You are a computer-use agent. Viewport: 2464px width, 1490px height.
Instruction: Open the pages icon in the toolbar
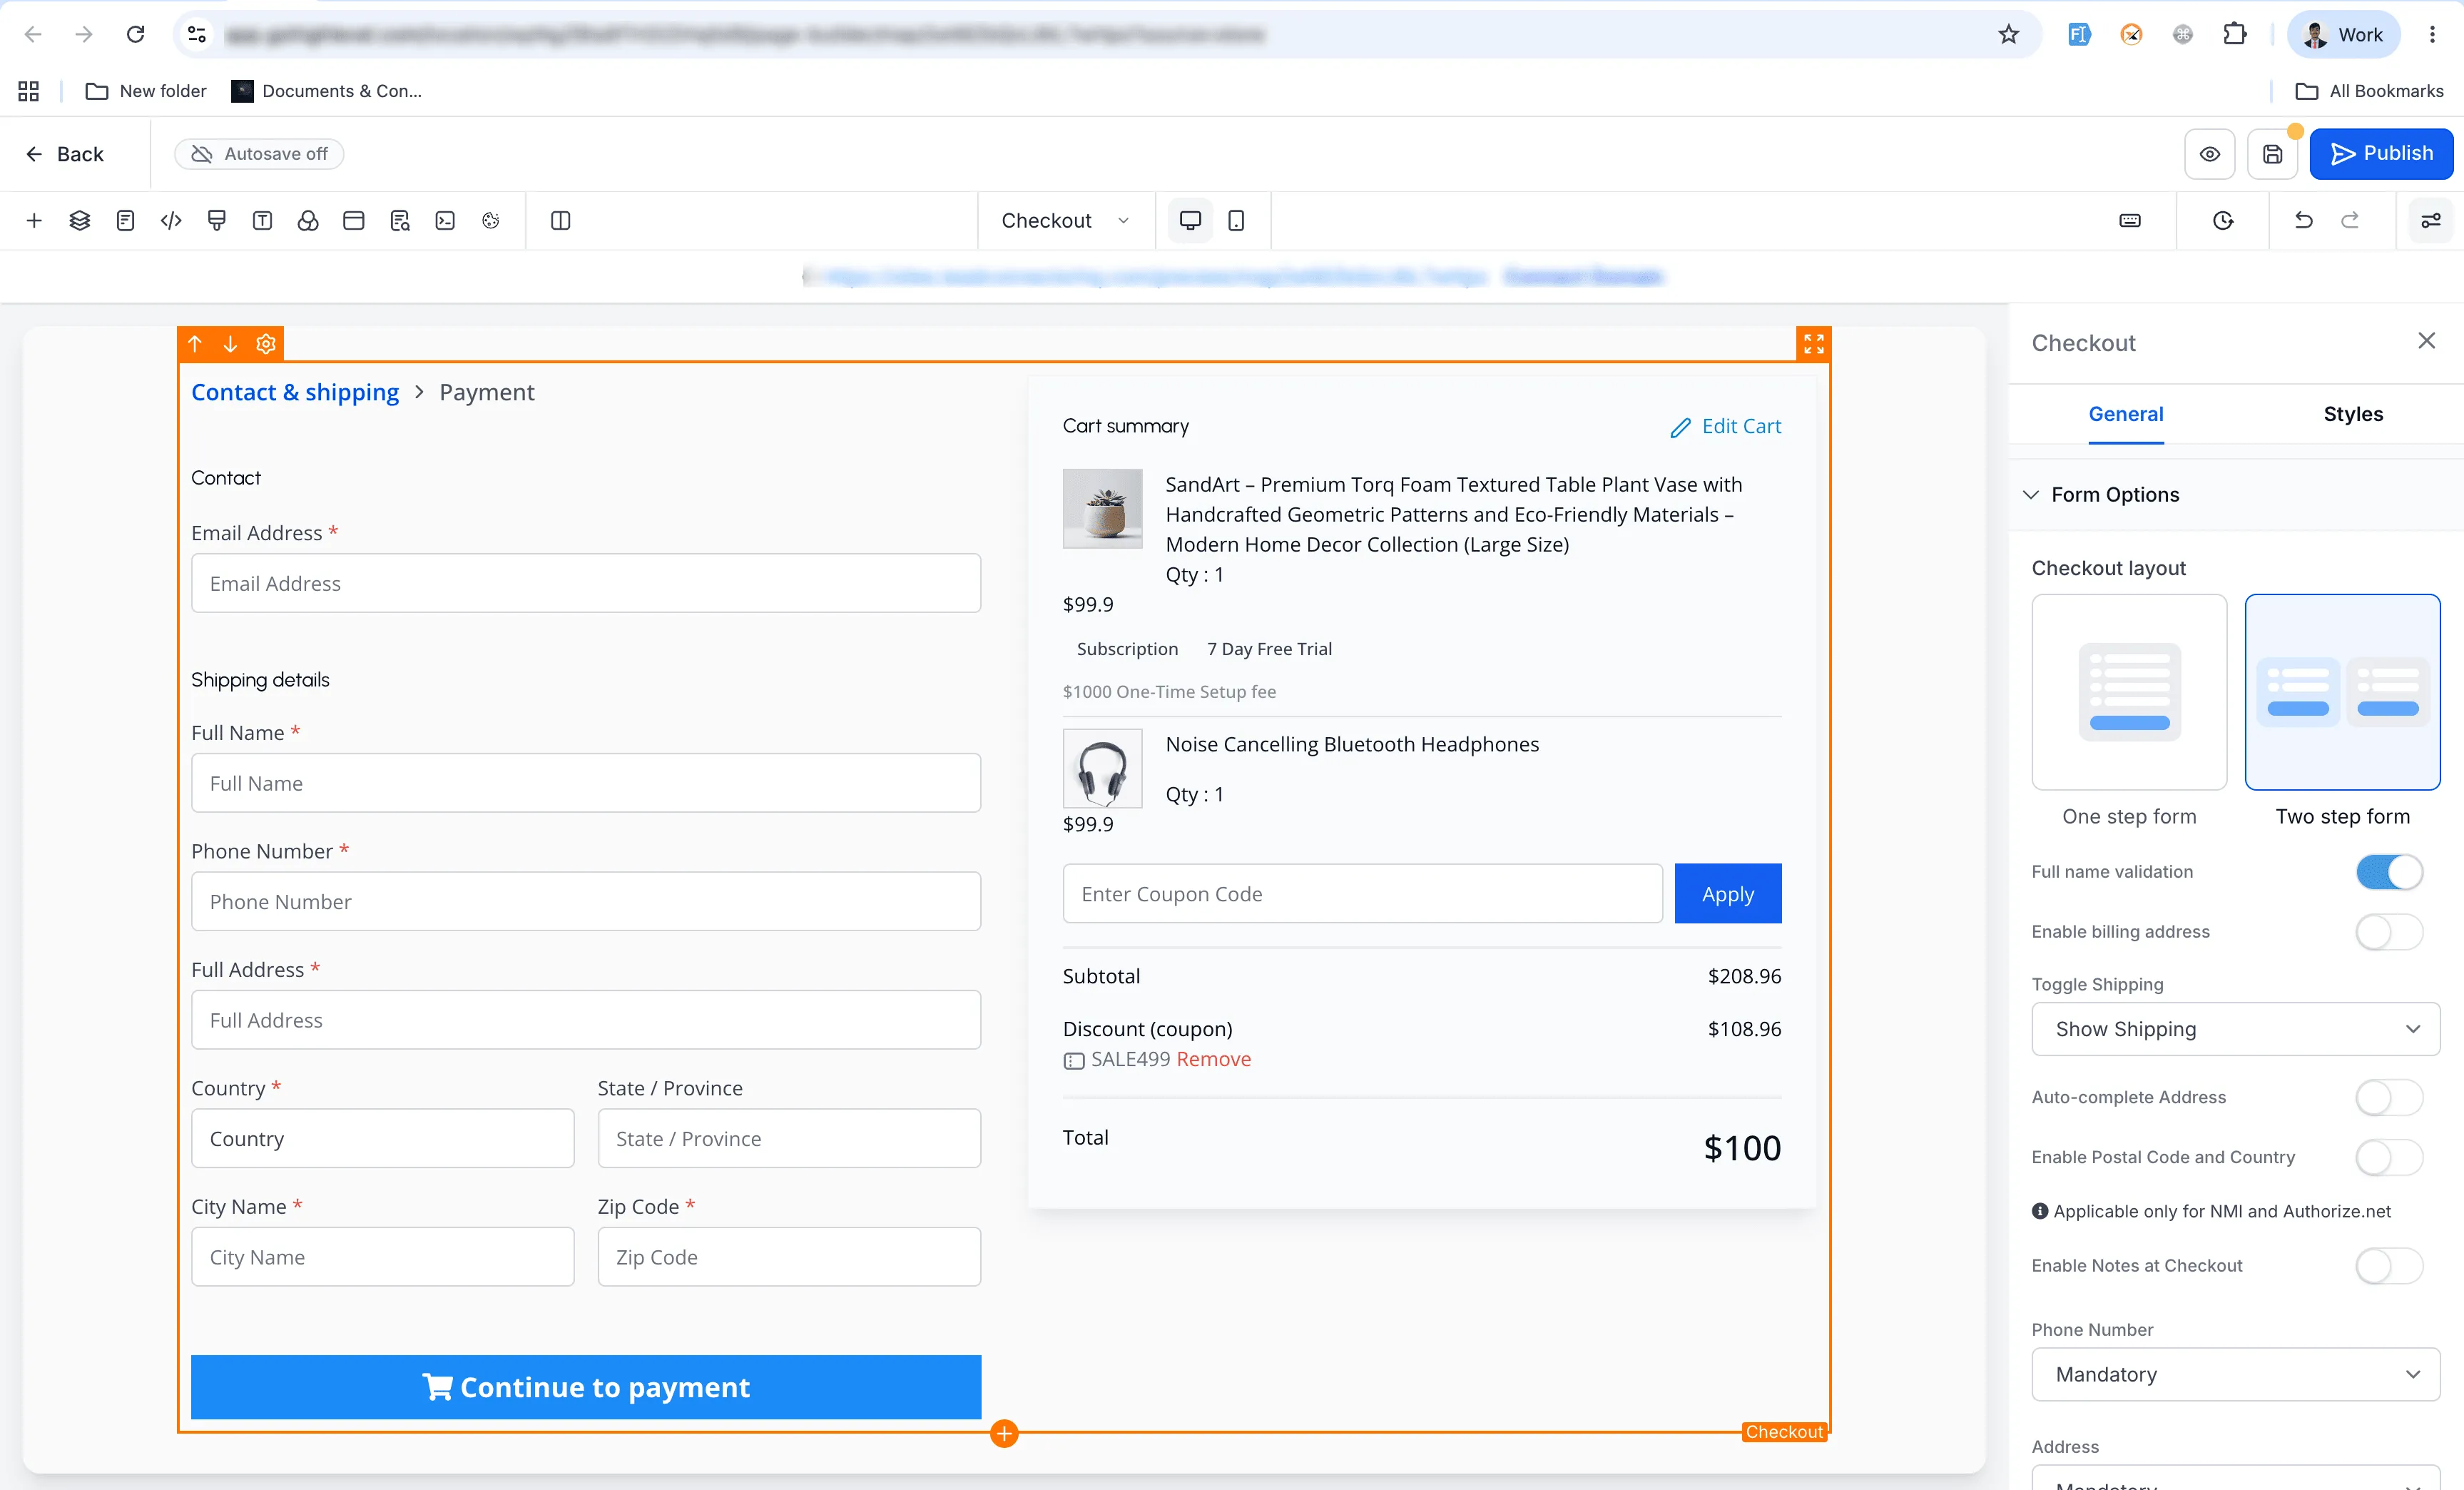pyautogui.click(x=125, y=220)
